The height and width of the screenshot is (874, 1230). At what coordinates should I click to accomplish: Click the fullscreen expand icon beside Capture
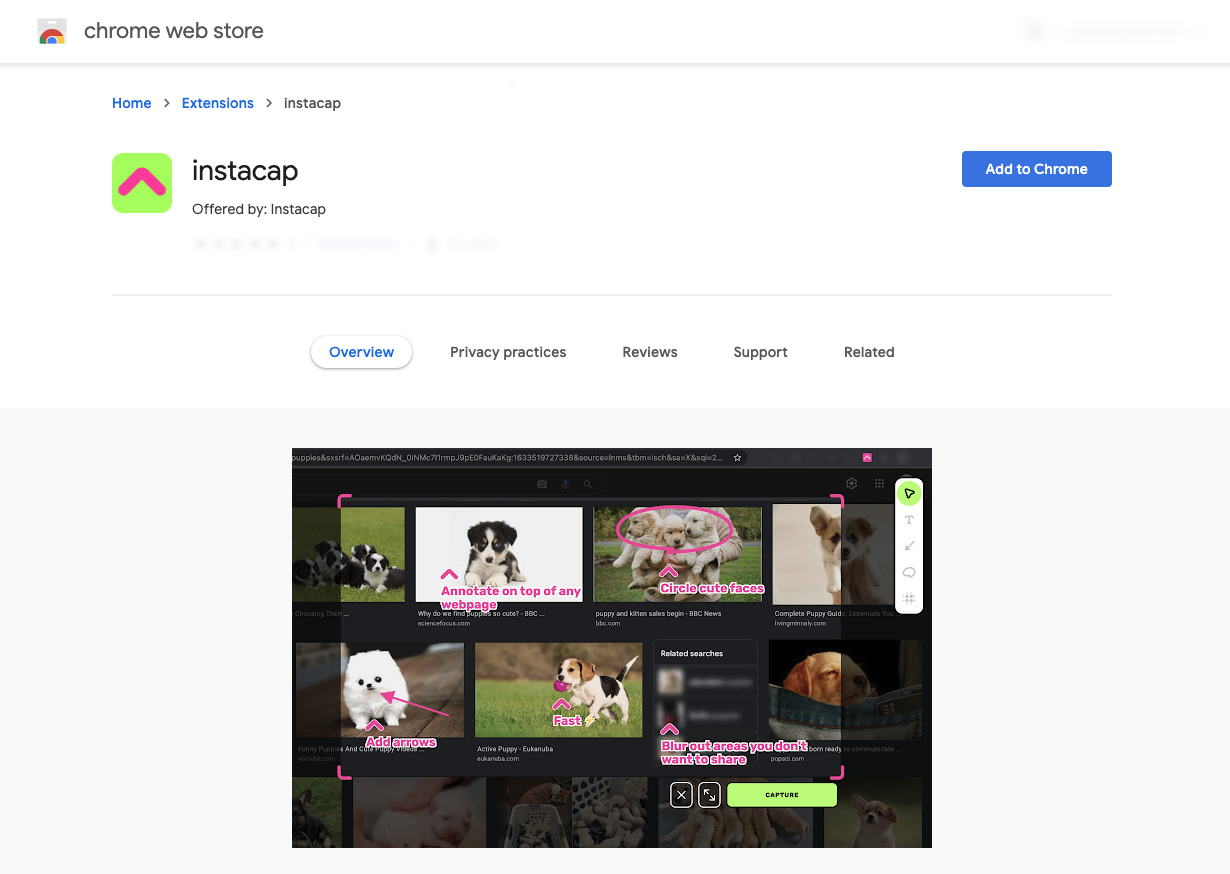pos(709,795)
